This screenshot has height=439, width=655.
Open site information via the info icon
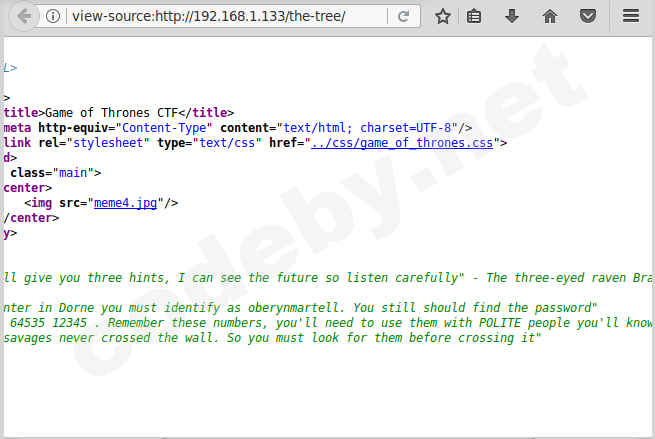pyautogui.click(x=53, y=17)
